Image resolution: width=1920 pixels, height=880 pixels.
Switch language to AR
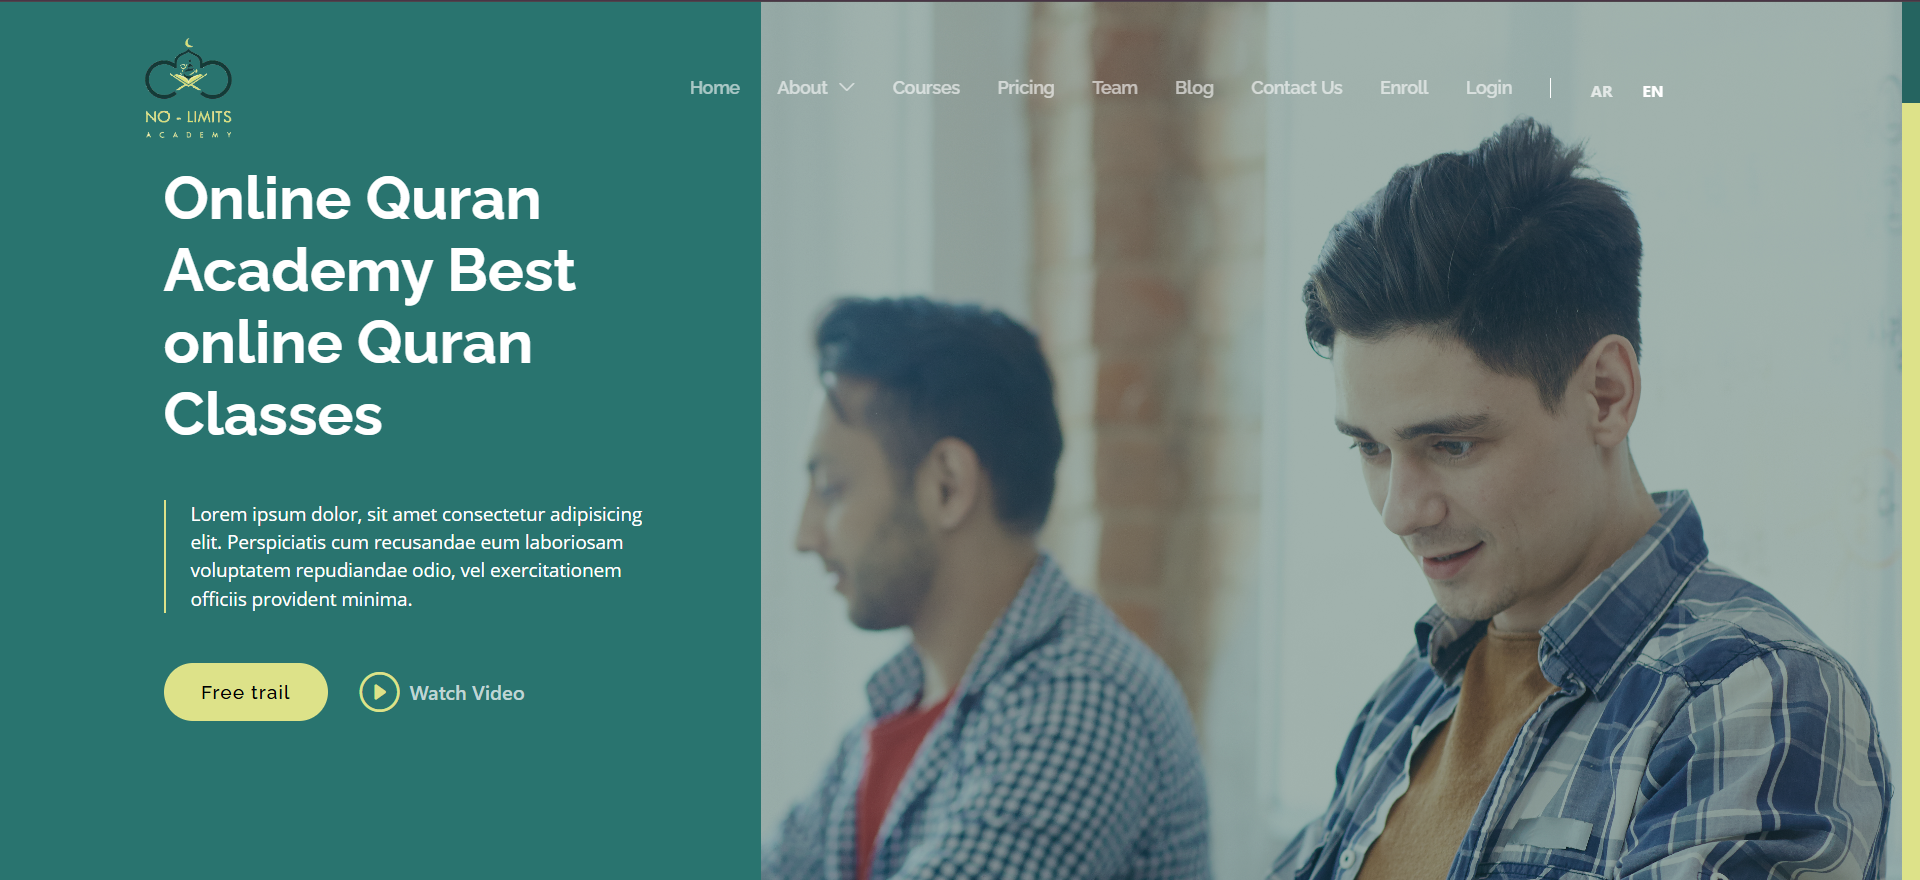pos(1601,91)
